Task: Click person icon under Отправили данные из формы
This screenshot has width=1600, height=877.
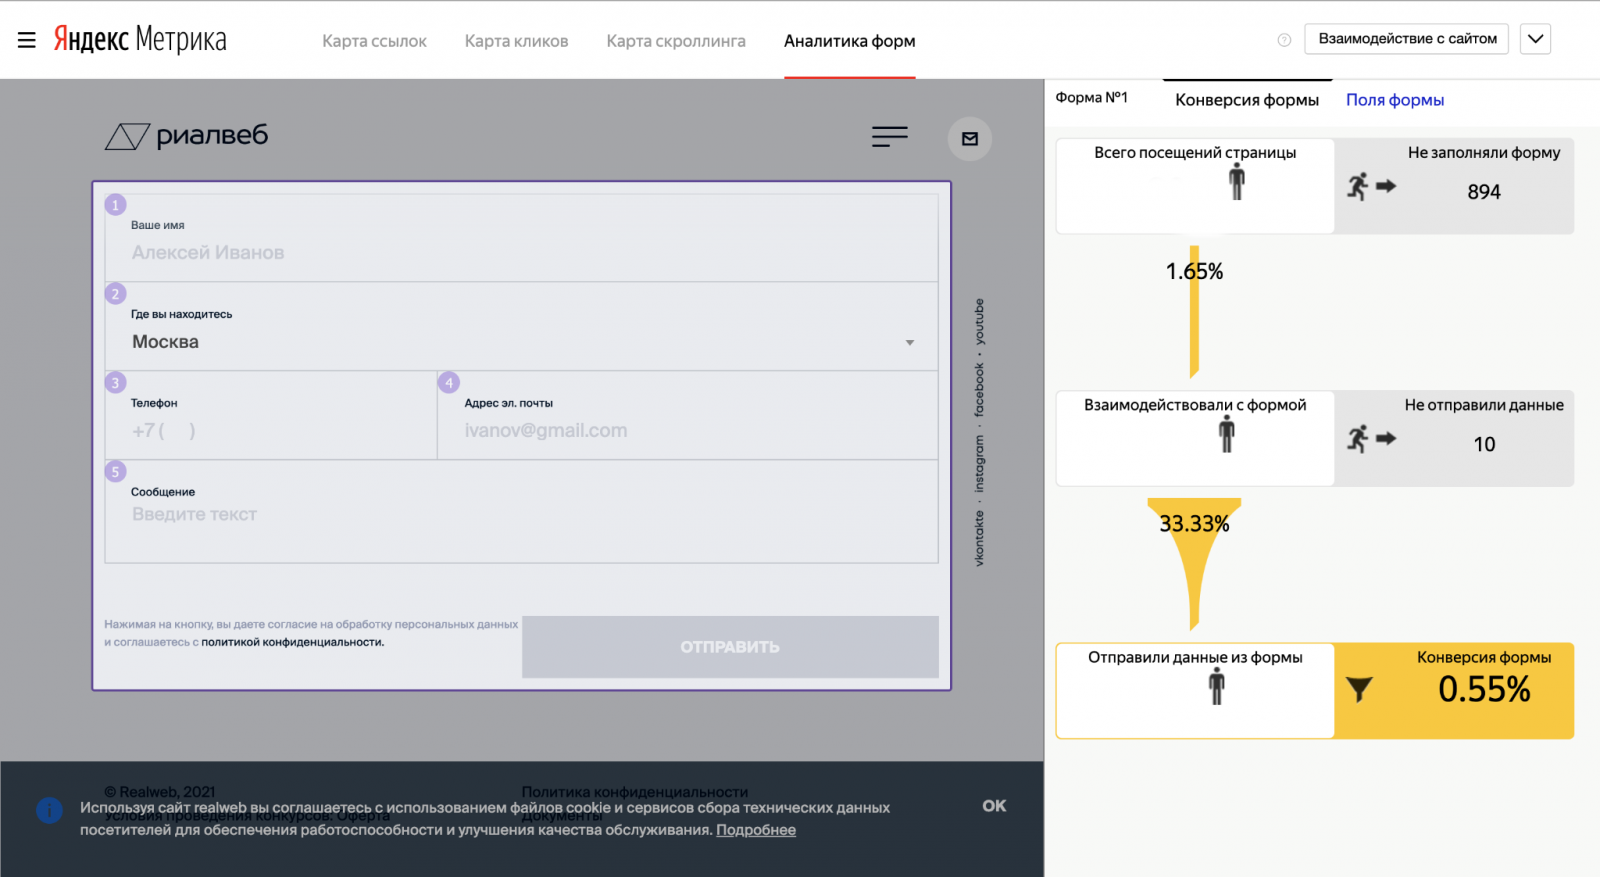Action: click(x=1216, y=687)
